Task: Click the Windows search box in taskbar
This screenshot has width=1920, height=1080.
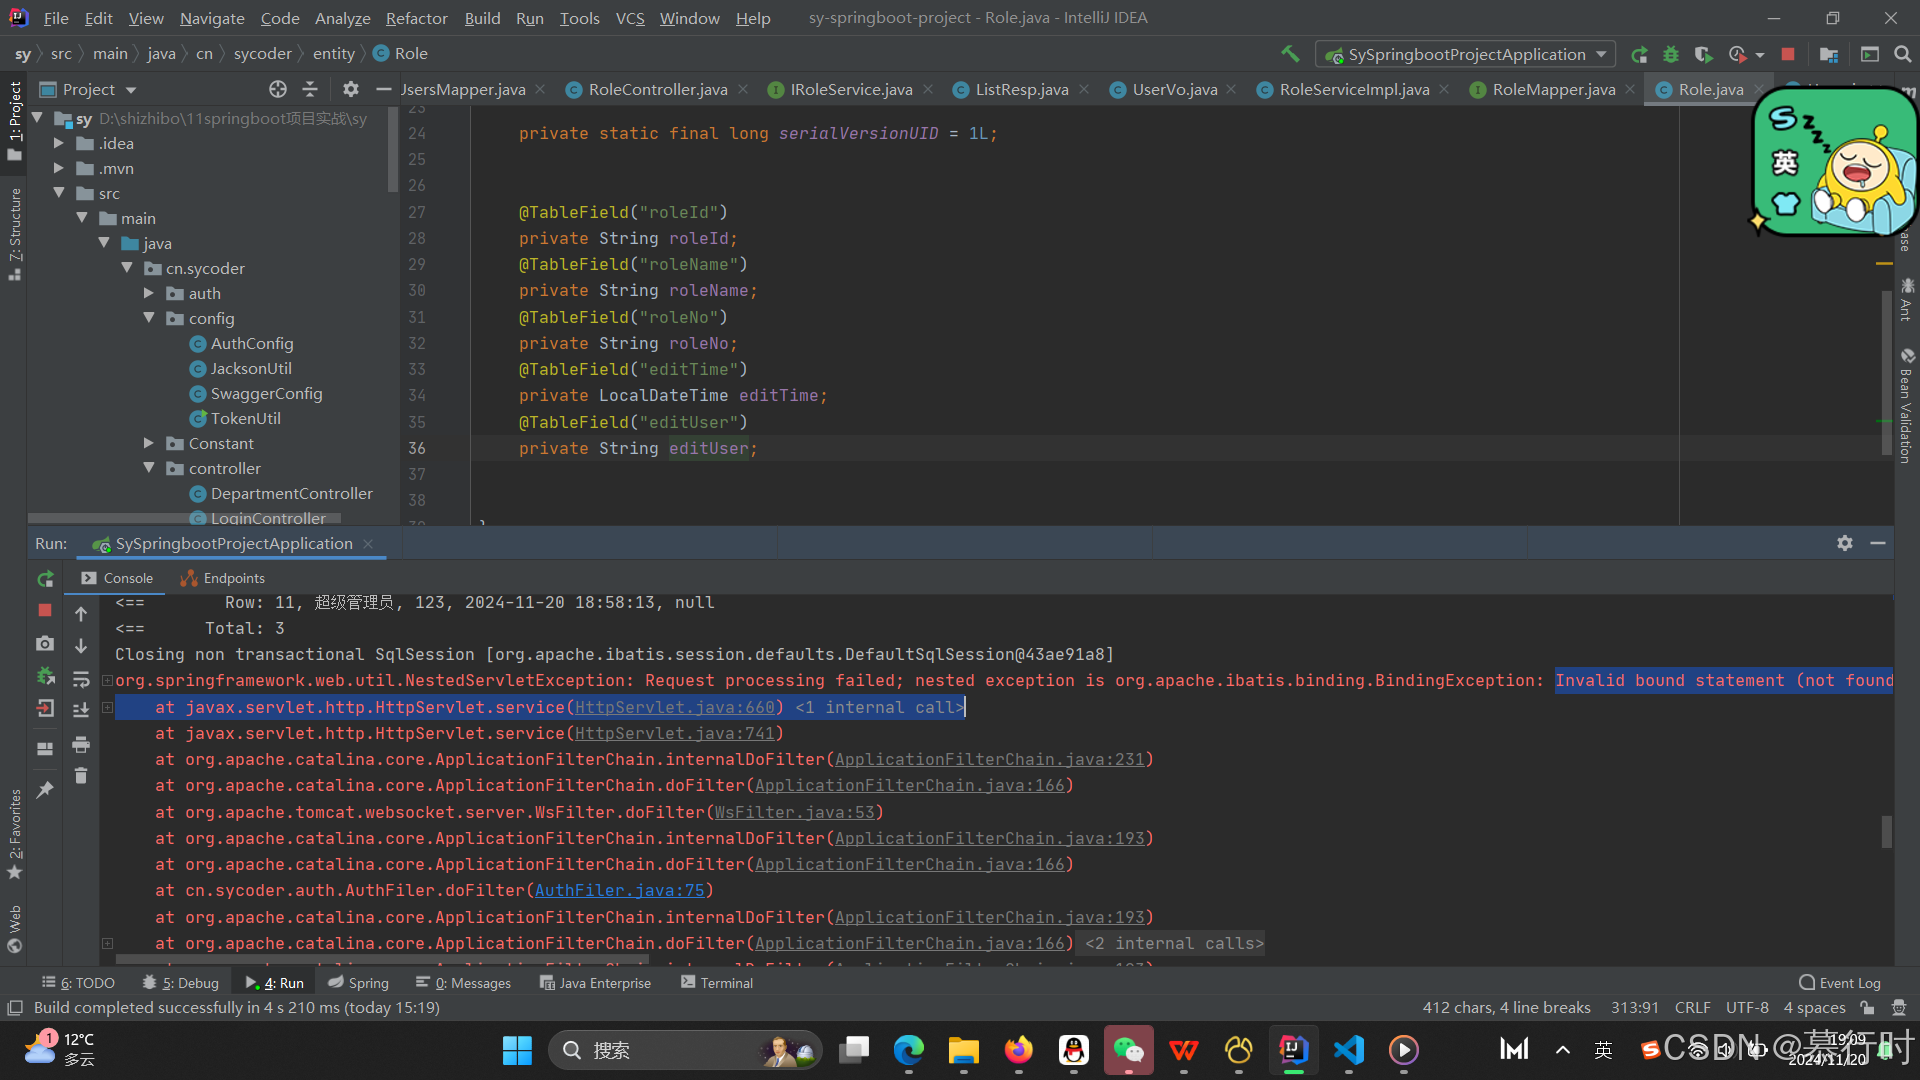Action: tap(660, 1050)
